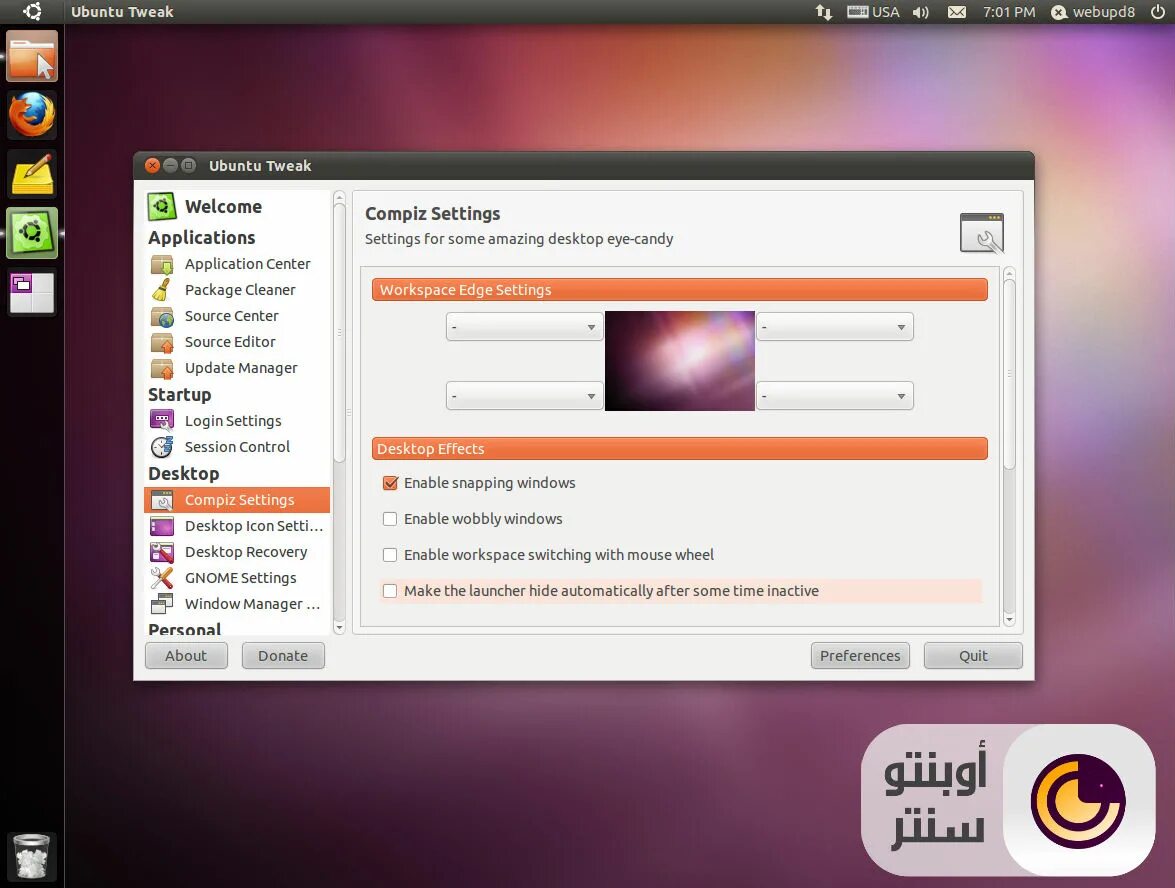Image resolution: width=1175 pixels, height=888 pixels.
Task: Select the Compiz Settings entry
Action: 237,500
